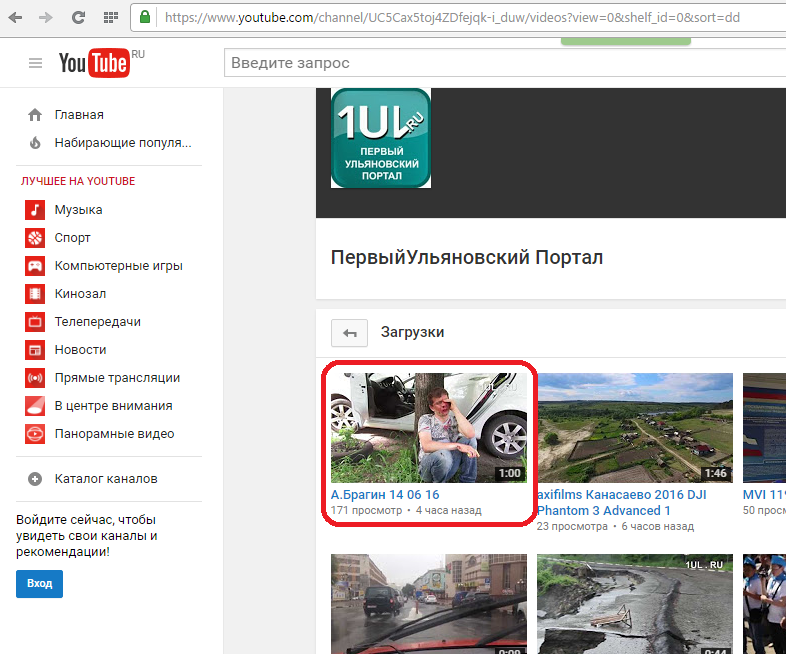
Task: Click the browser back arrow
Action: 16,18
